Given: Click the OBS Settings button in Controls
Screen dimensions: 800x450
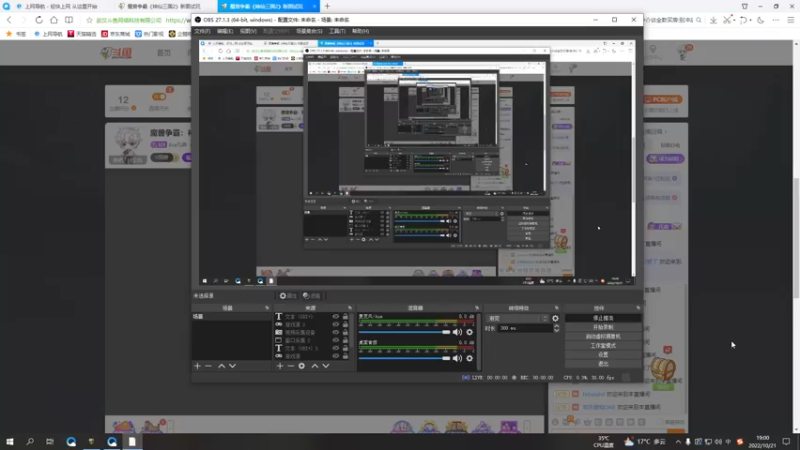Looking at the screenshot, I should point(603,355).
